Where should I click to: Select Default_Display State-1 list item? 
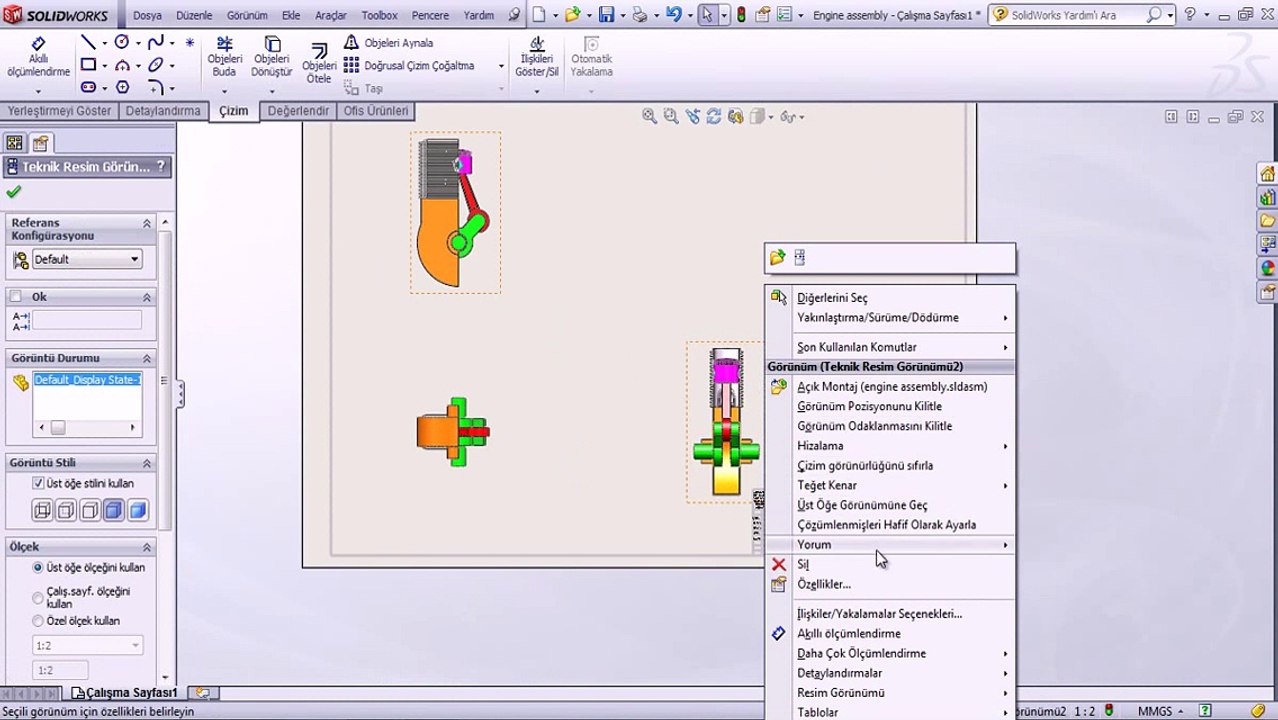[x=87, y=380]
